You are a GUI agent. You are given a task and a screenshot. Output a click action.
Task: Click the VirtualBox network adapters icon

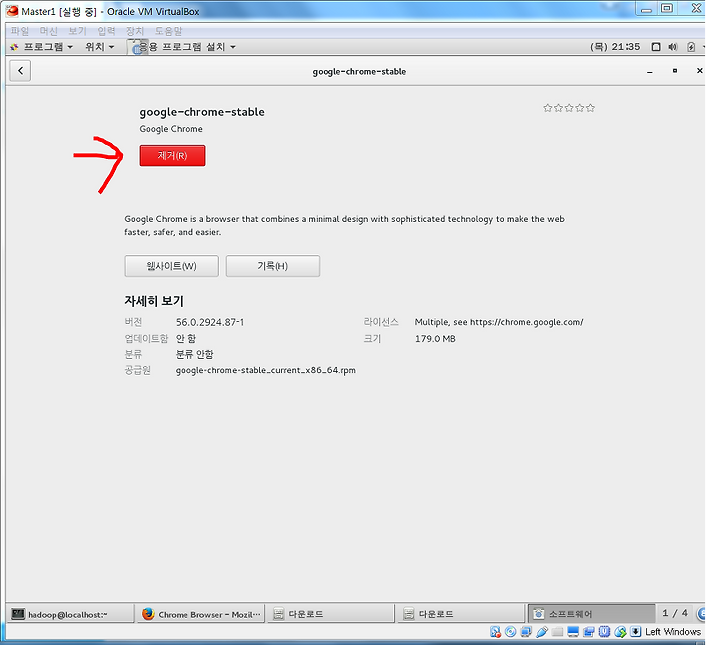tap(526, 632)
